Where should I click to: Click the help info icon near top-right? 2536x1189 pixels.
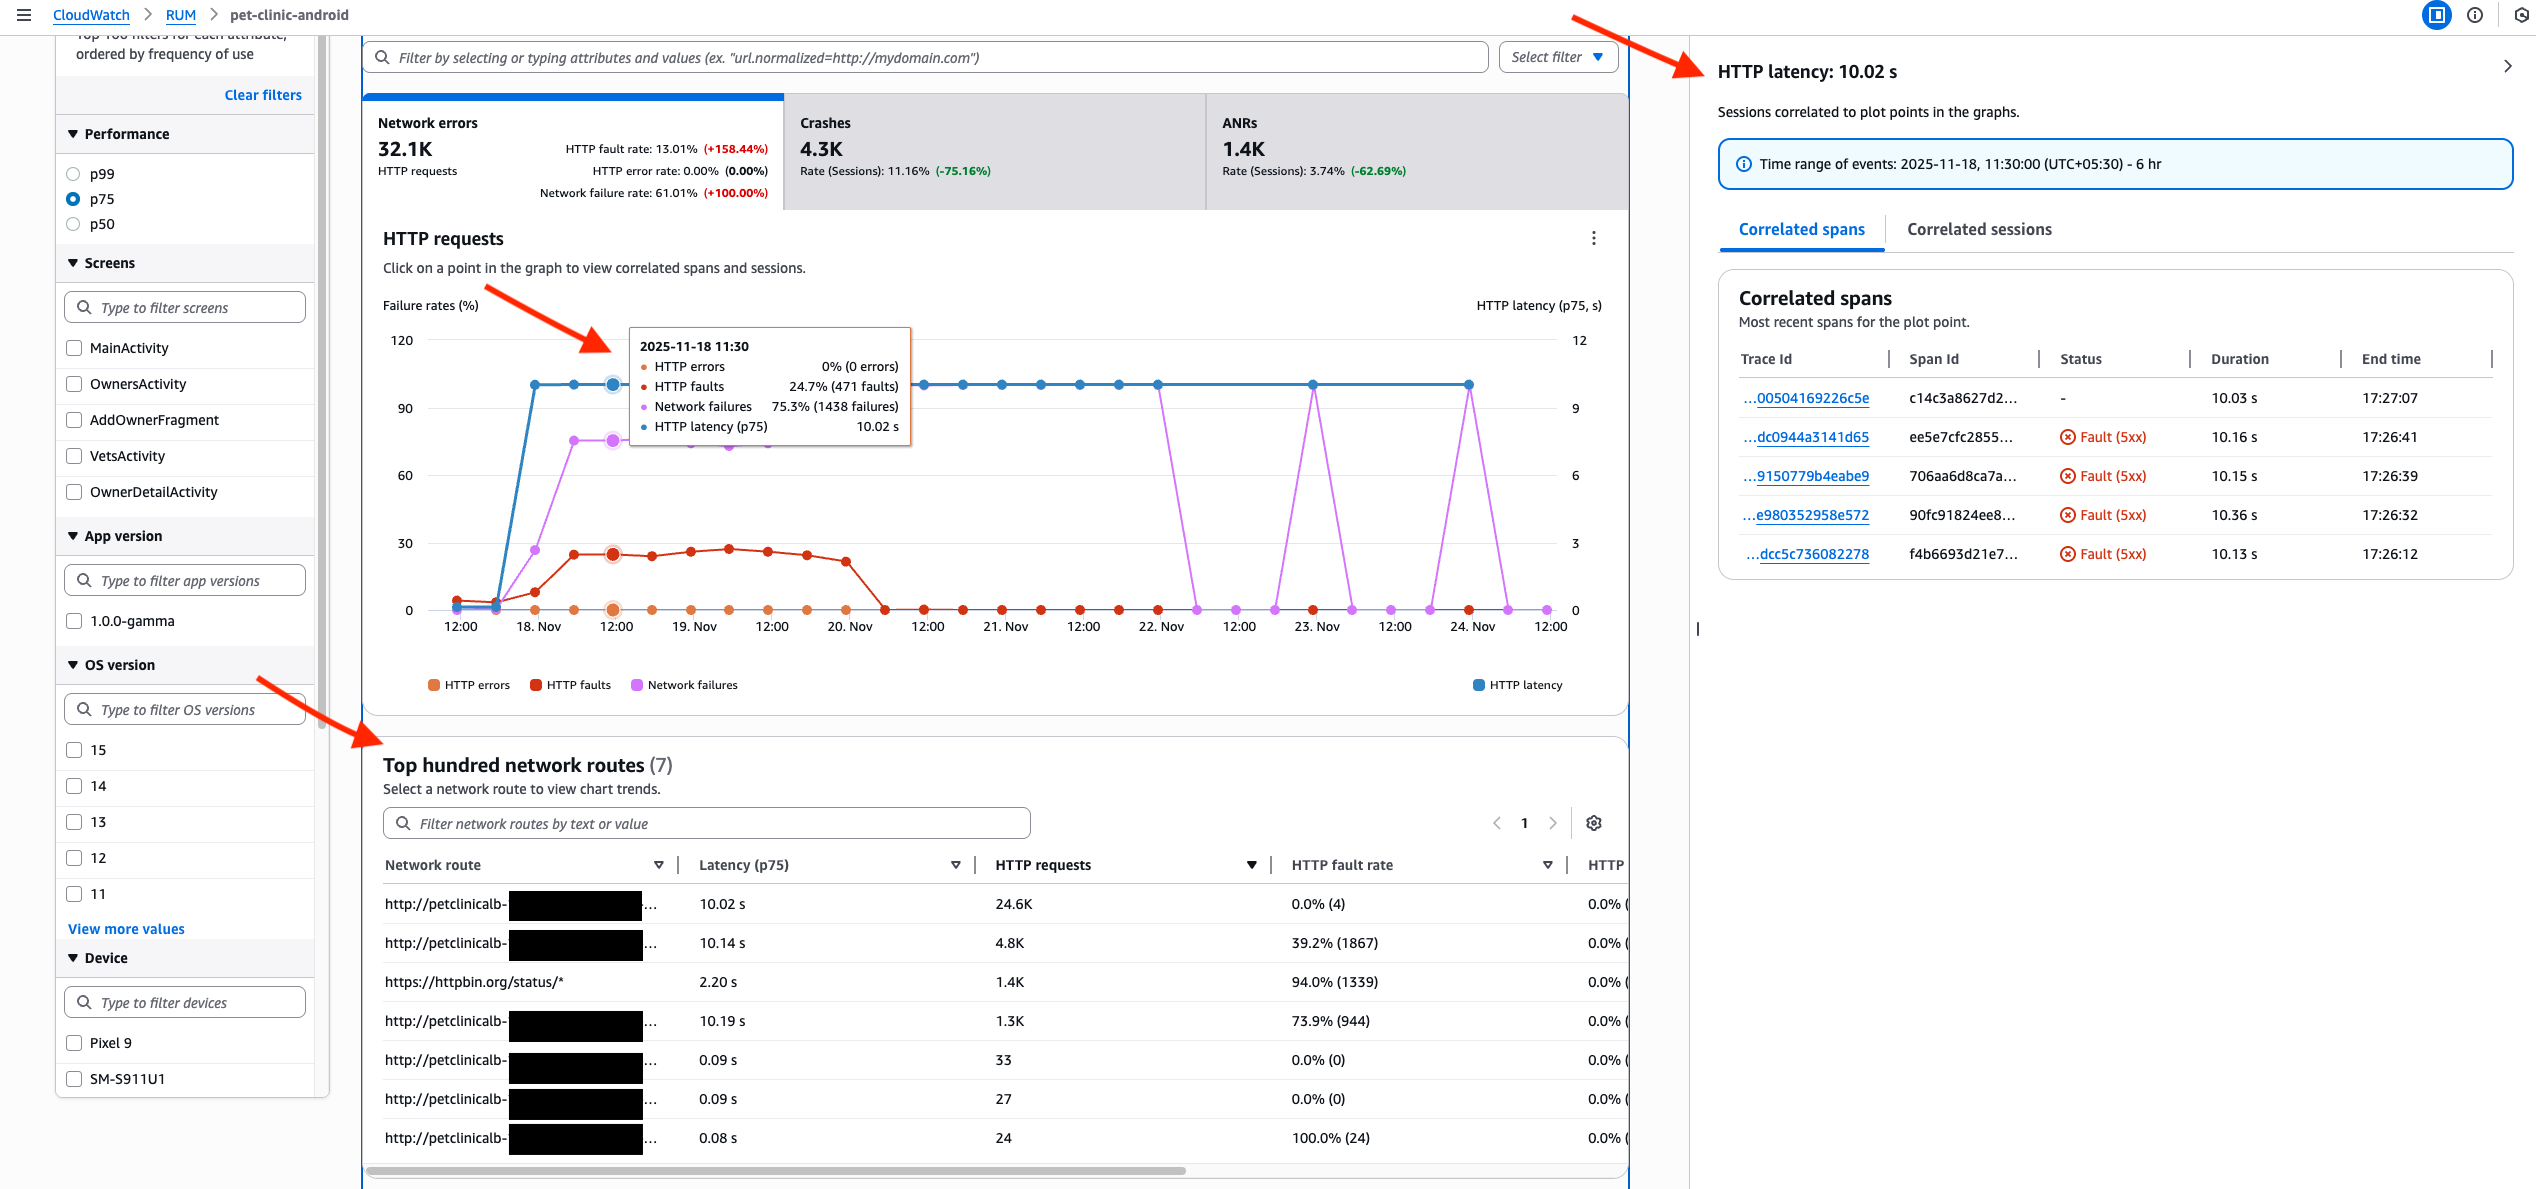pyautogui.click(x=2476, y=15)
